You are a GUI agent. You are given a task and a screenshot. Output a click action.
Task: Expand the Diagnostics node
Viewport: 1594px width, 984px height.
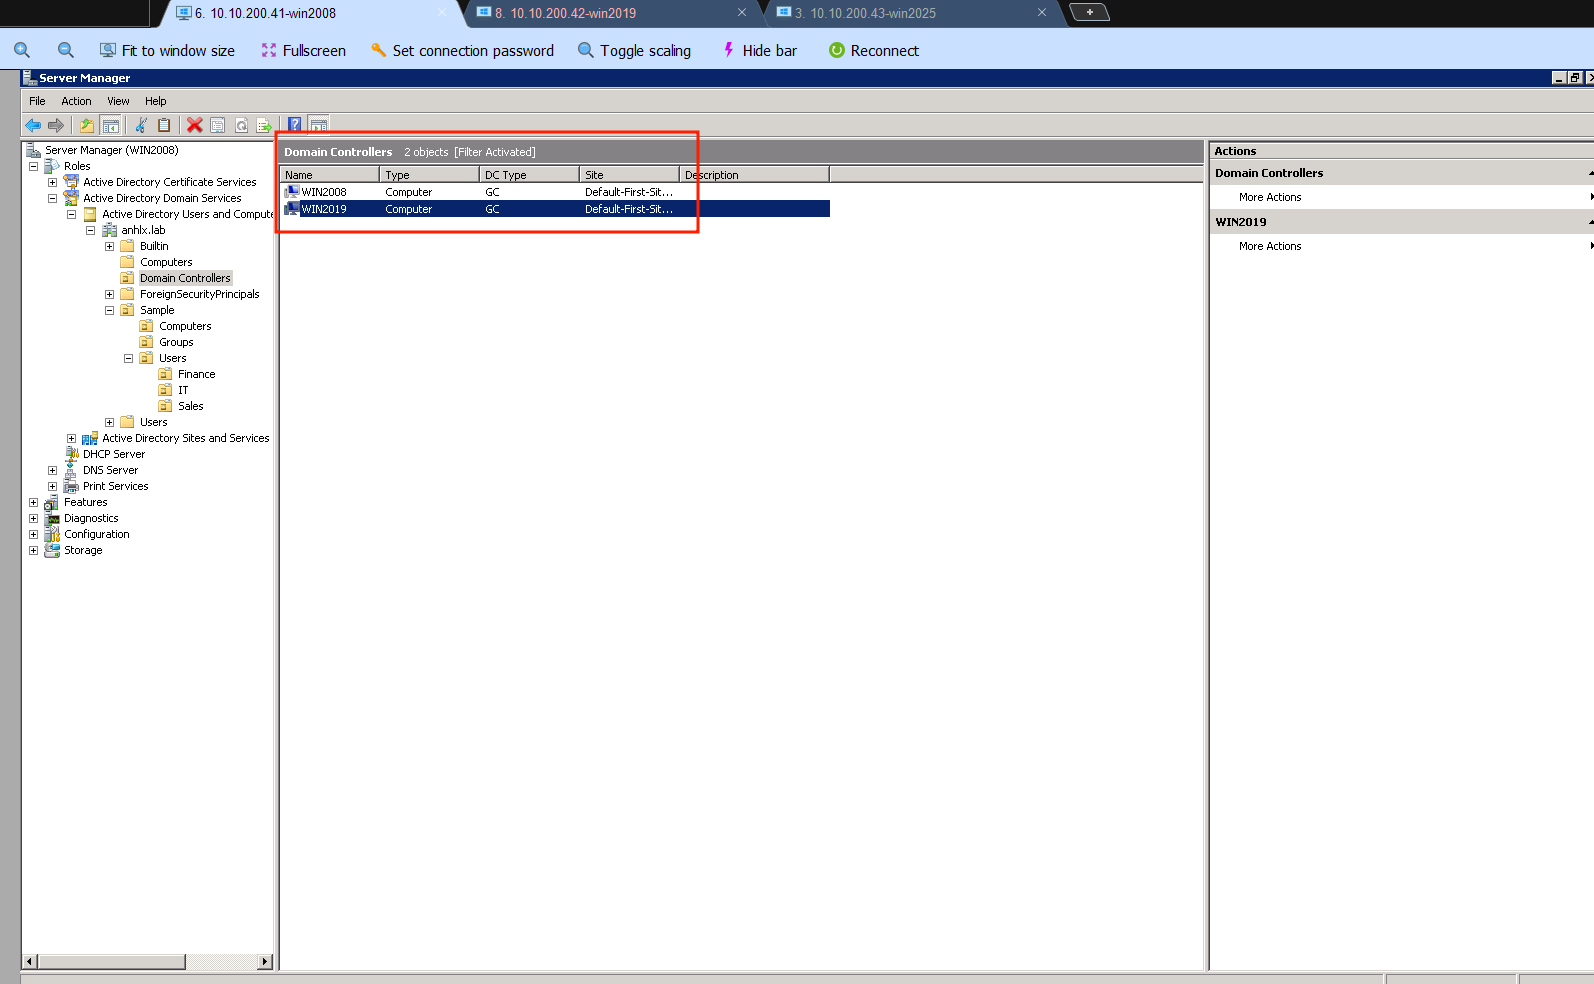pyautogui.click(x=33, y=518)
